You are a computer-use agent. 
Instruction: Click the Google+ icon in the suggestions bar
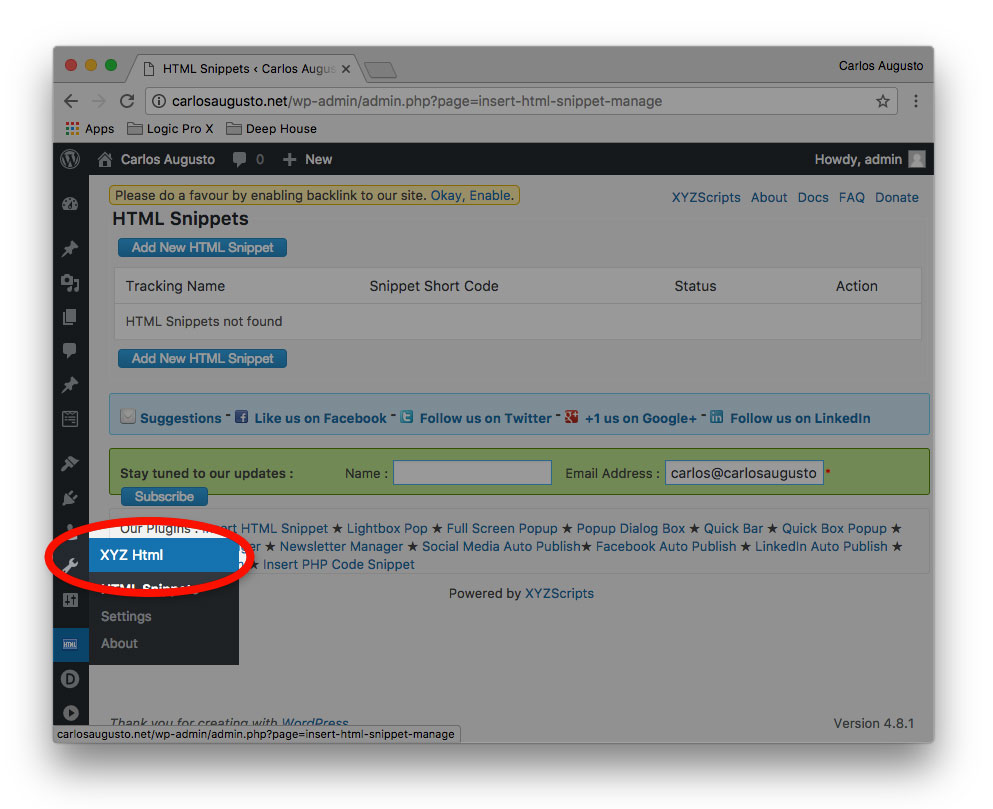[570, 417]
